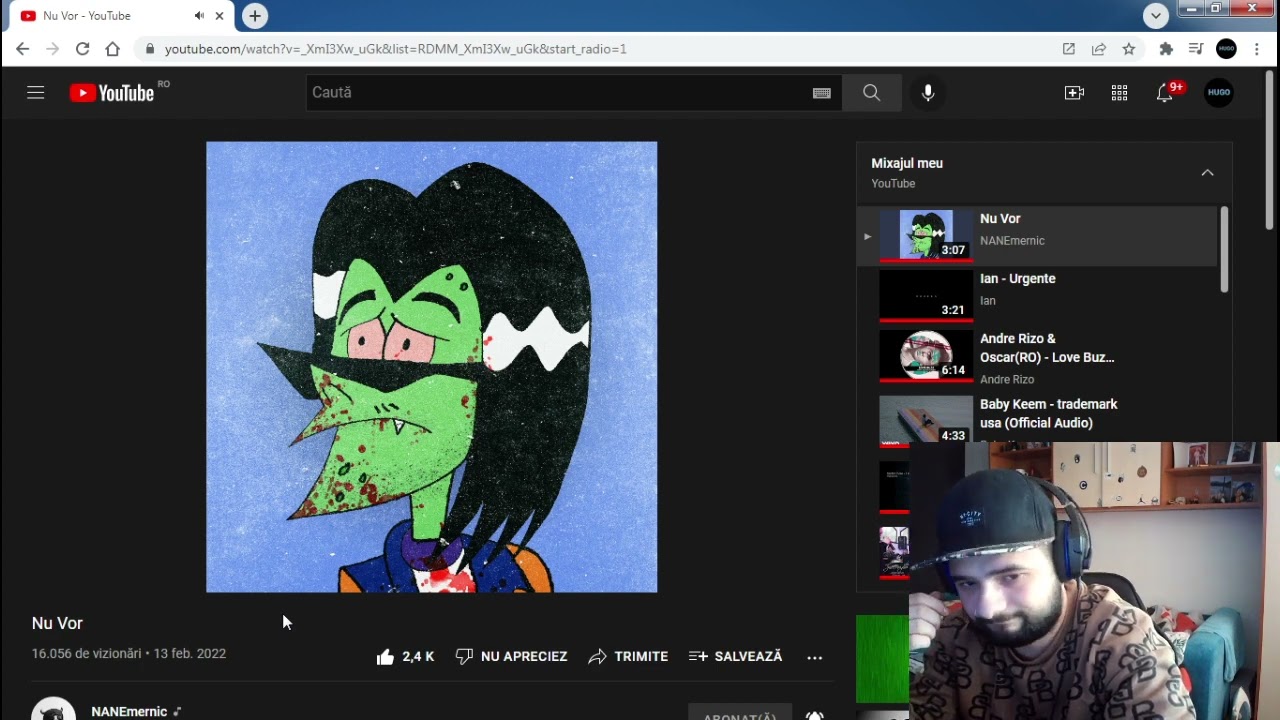Viewport: 1280px width, 720px height.
Task: Bookmark this page with star
Action: [x=1129, y=48]
